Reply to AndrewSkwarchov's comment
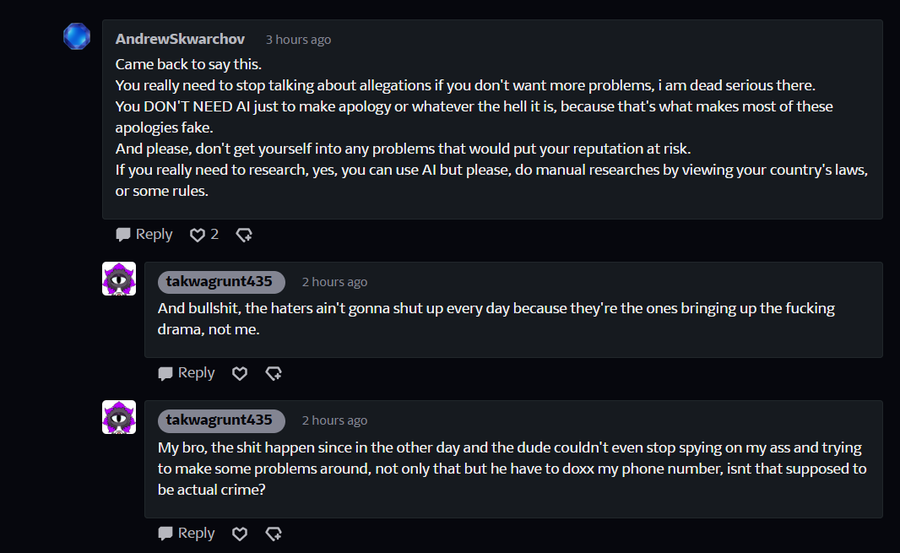 click(144, 235)
